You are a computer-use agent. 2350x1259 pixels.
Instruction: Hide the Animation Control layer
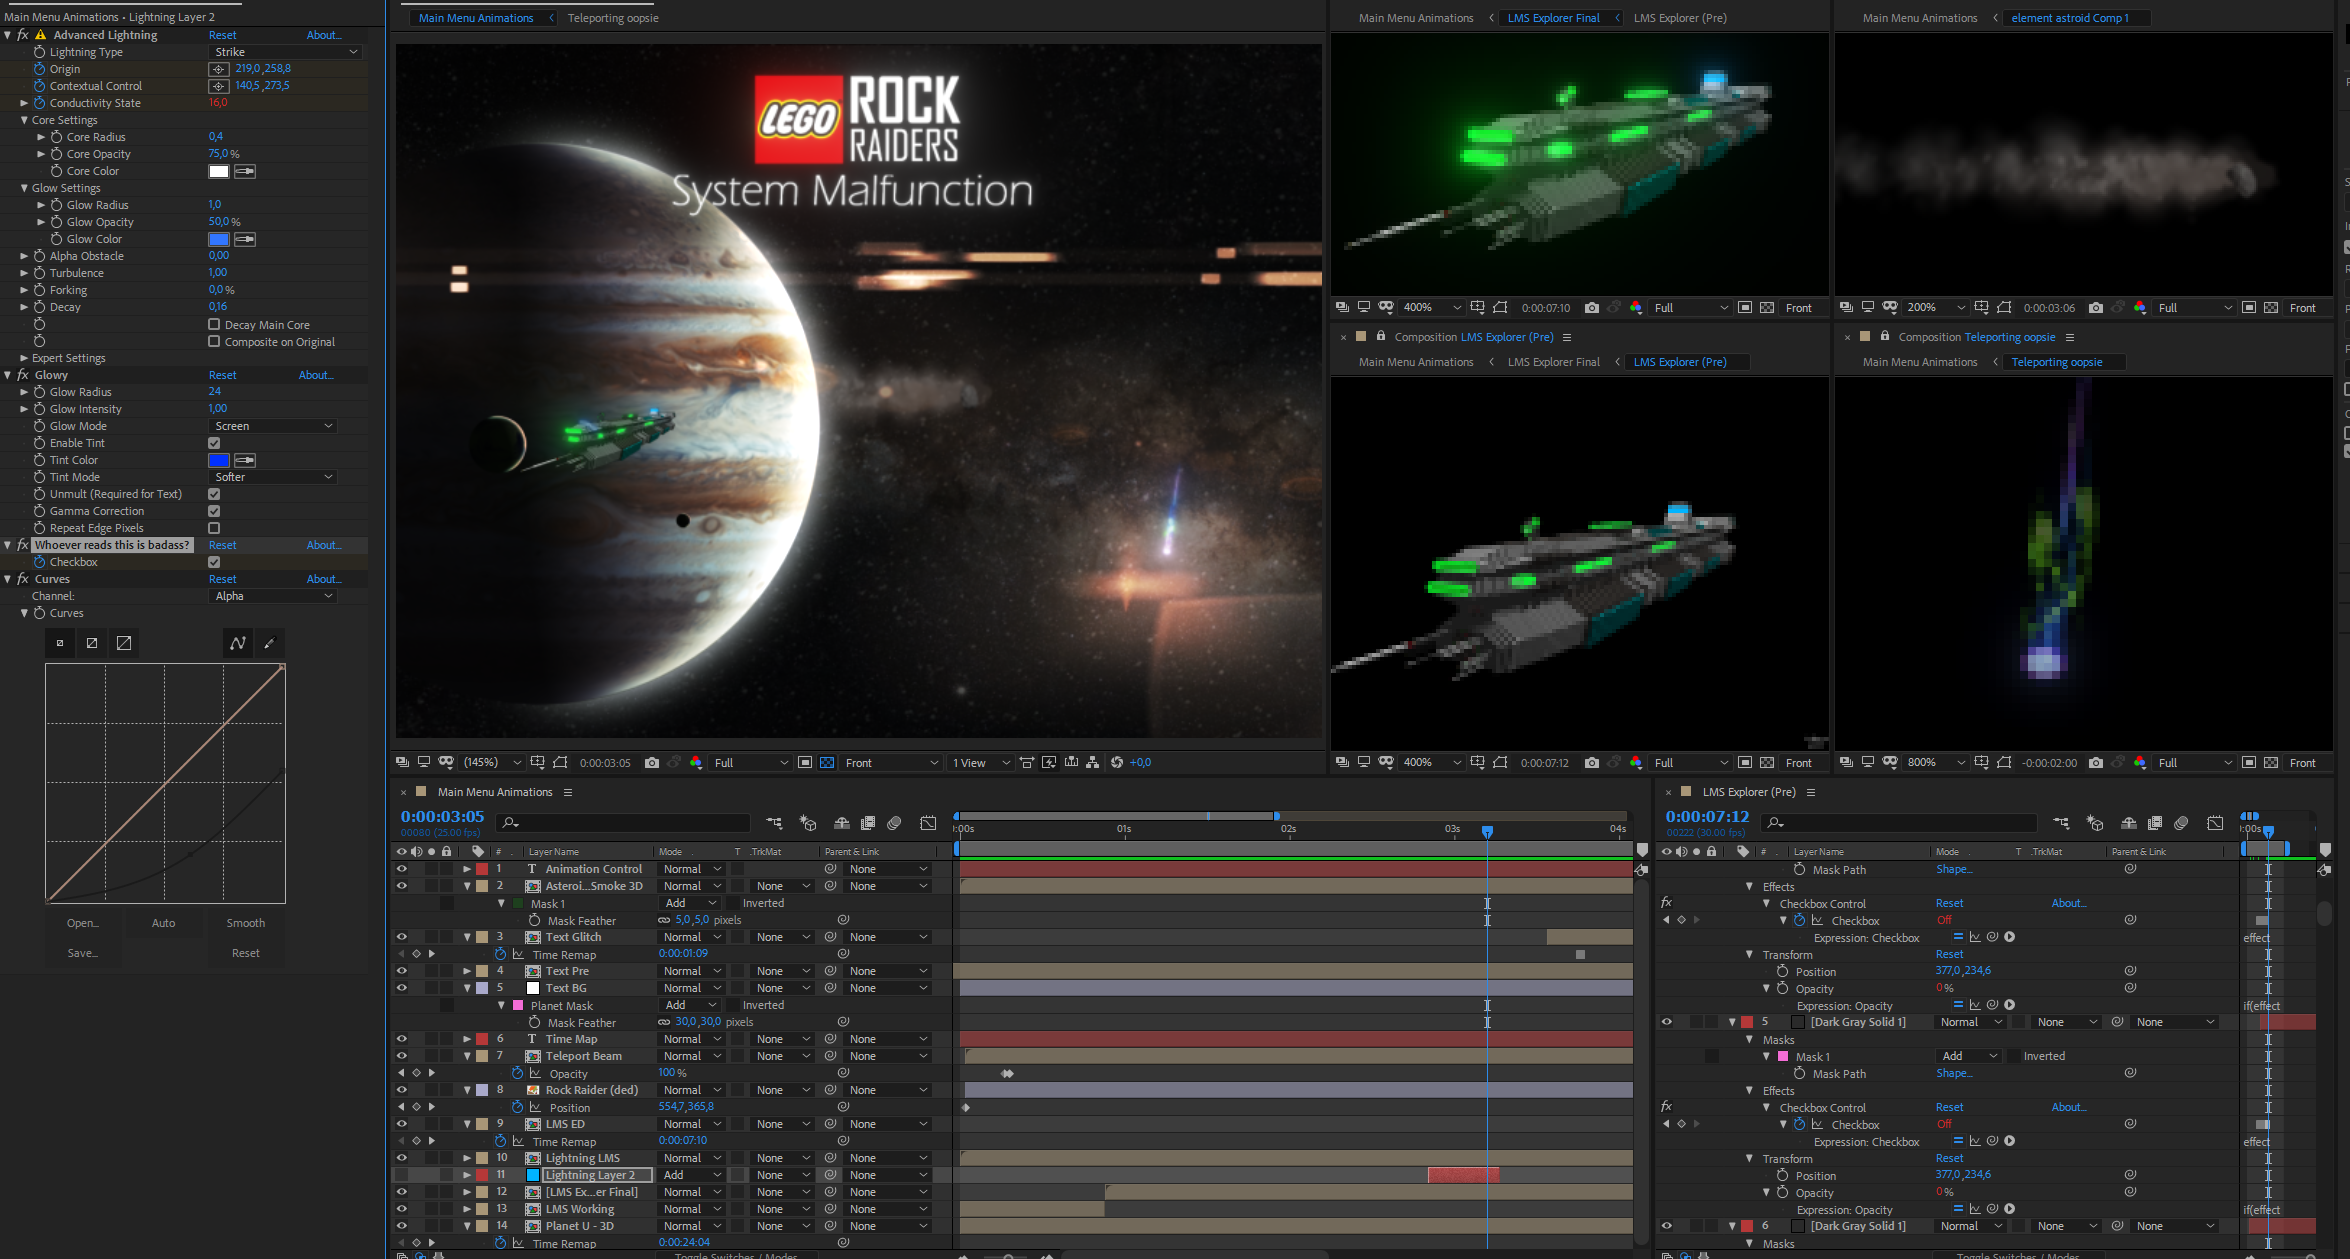(402, 869)
